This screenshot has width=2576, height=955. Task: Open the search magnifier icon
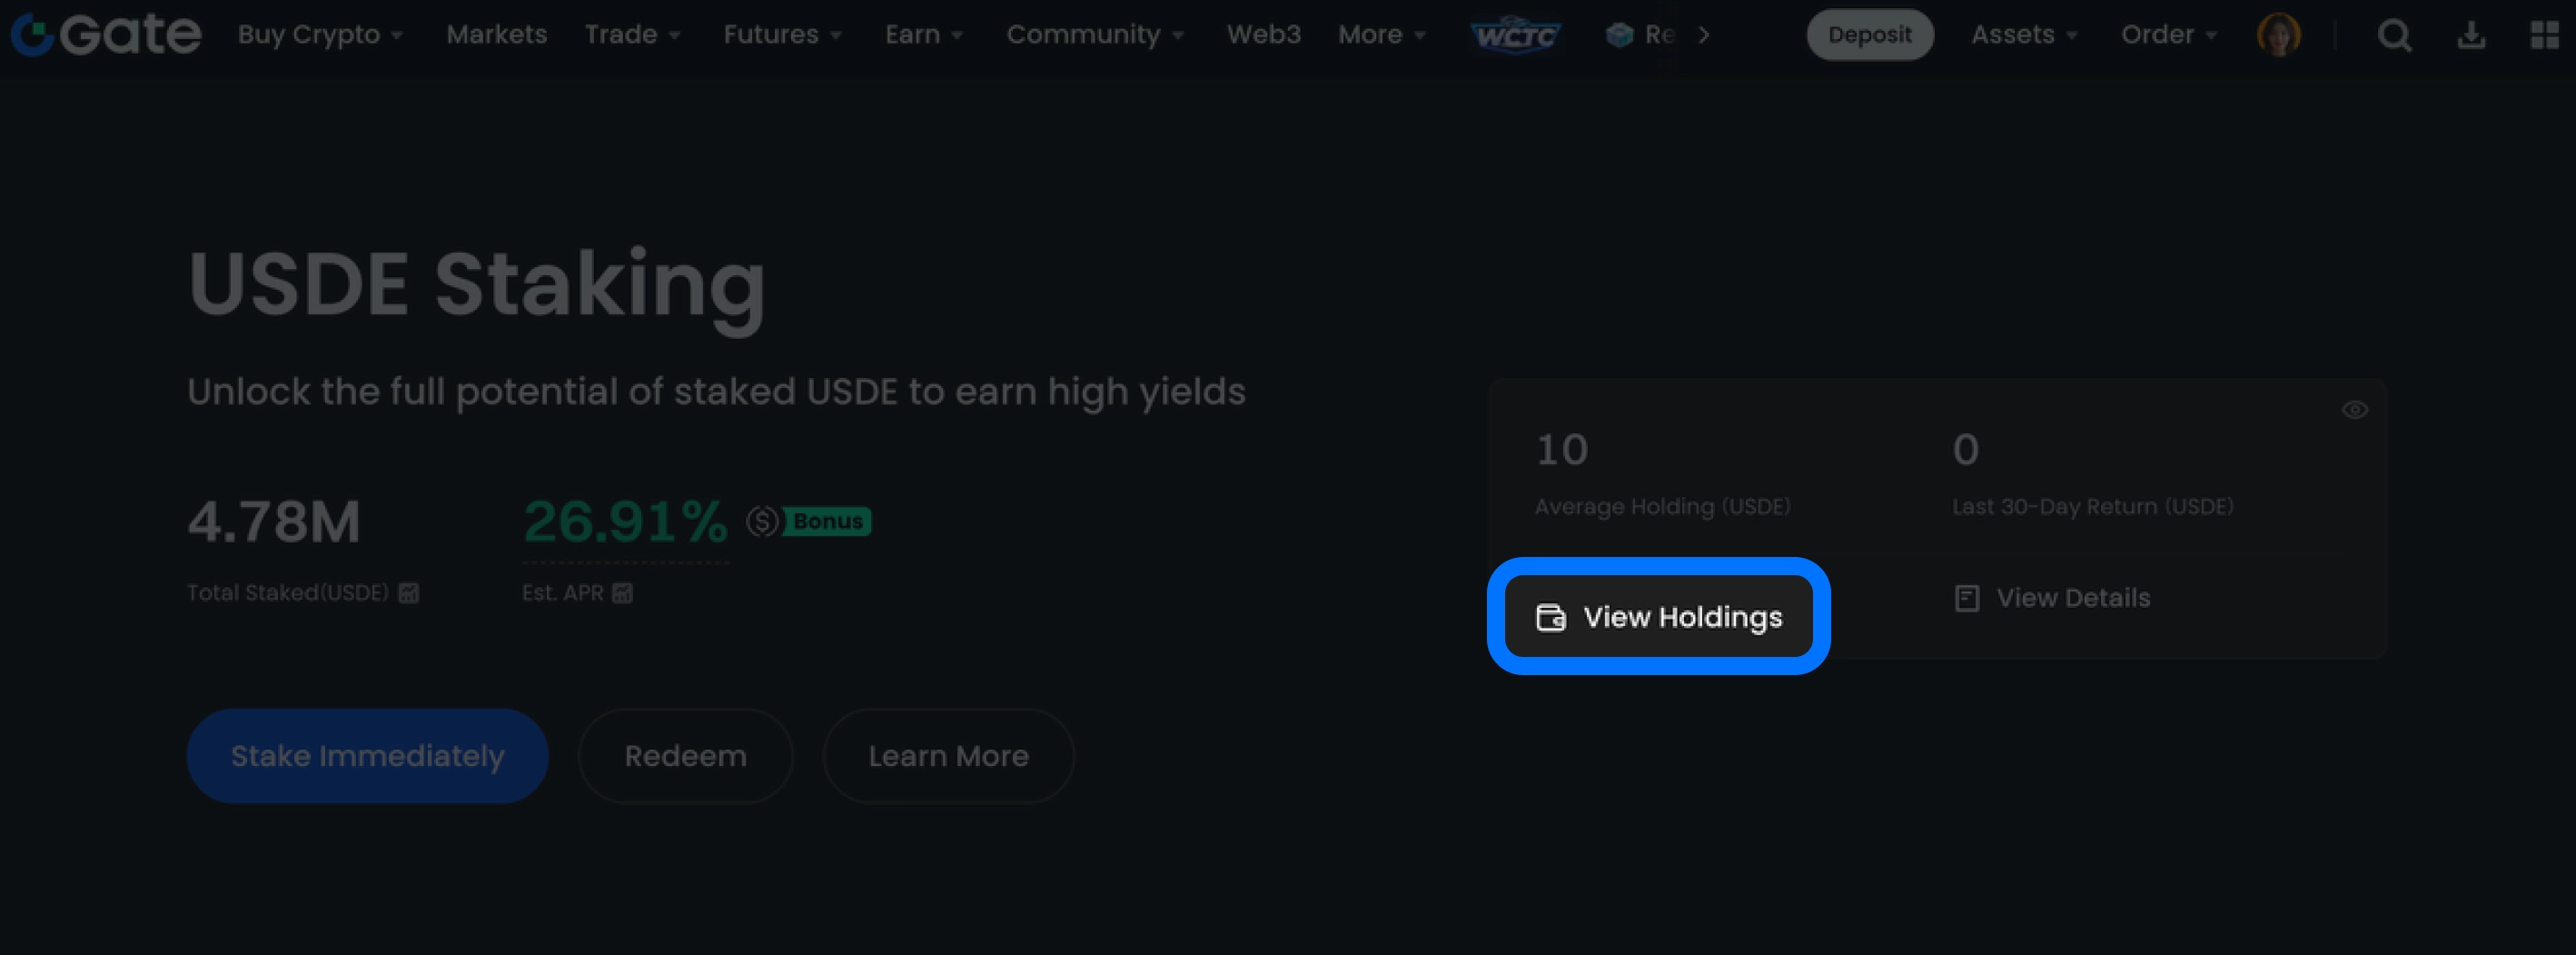pos(2393,36)
